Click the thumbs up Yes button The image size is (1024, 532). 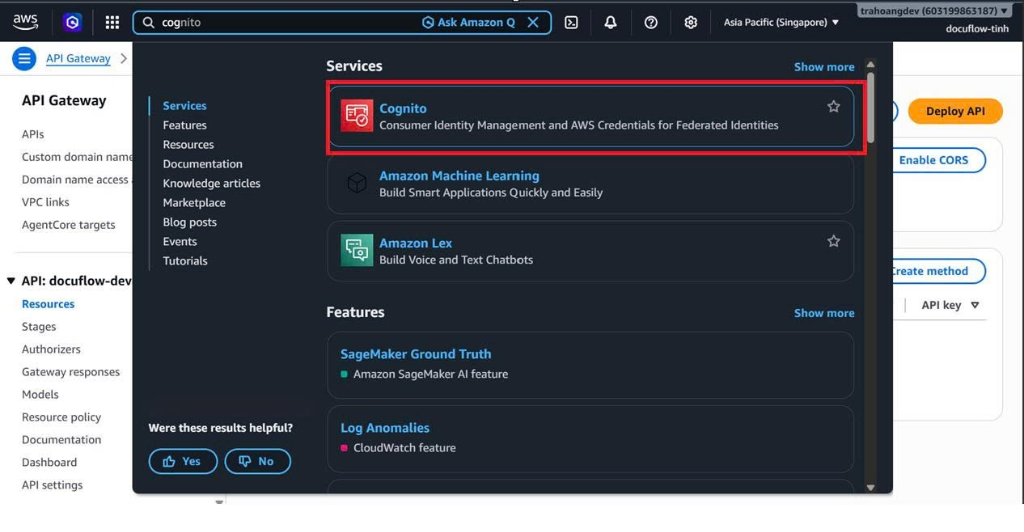click(x=183, y=461)
